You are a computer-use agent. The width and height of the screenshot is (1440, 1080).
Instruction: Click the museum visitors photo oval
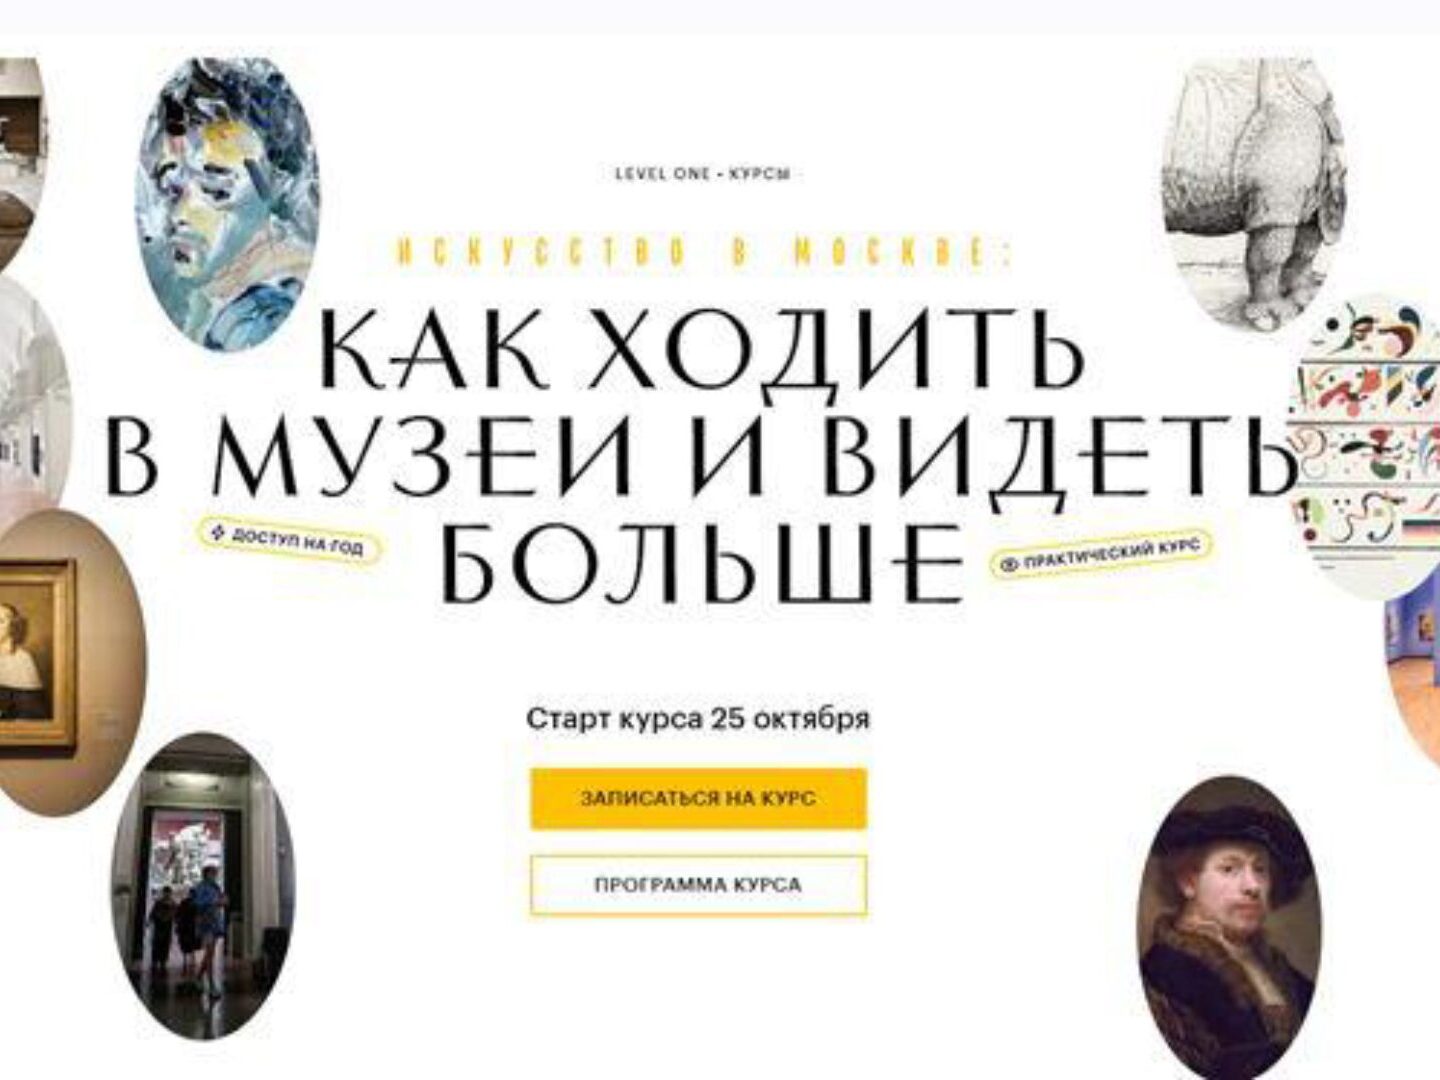pos(203,885)
